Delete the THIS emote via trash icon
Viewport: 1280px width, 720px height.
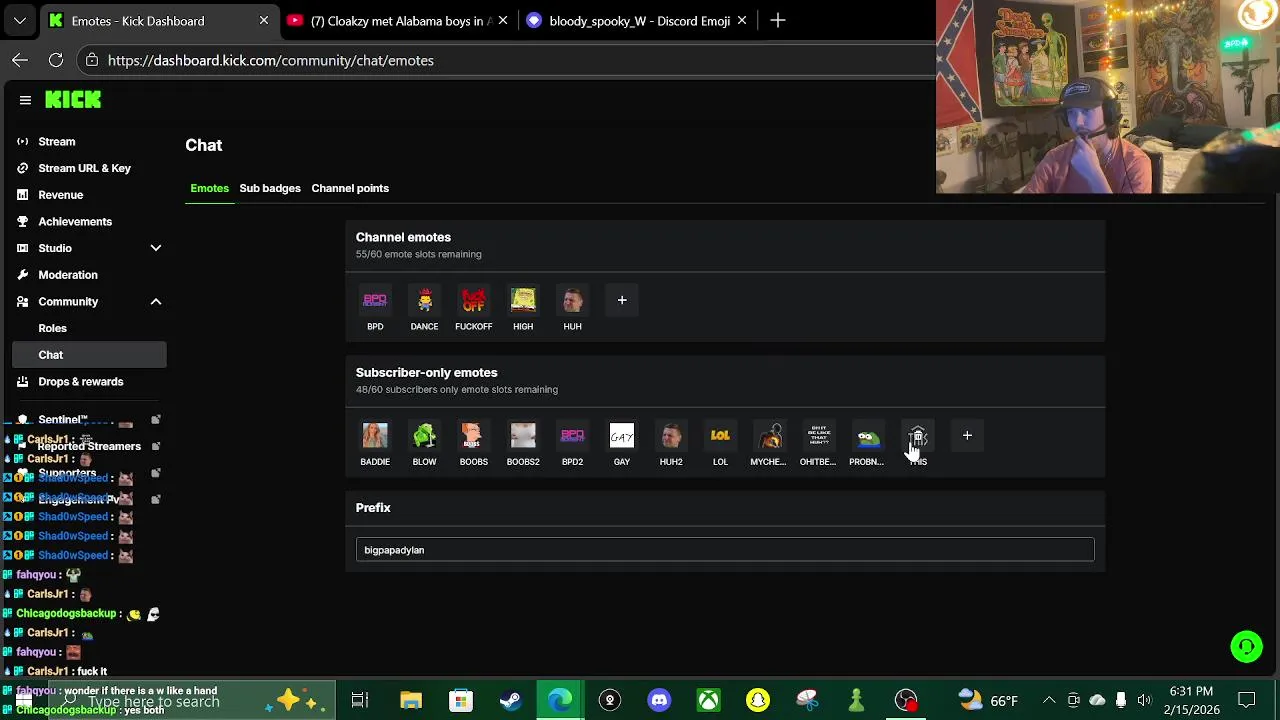[918, 437]
